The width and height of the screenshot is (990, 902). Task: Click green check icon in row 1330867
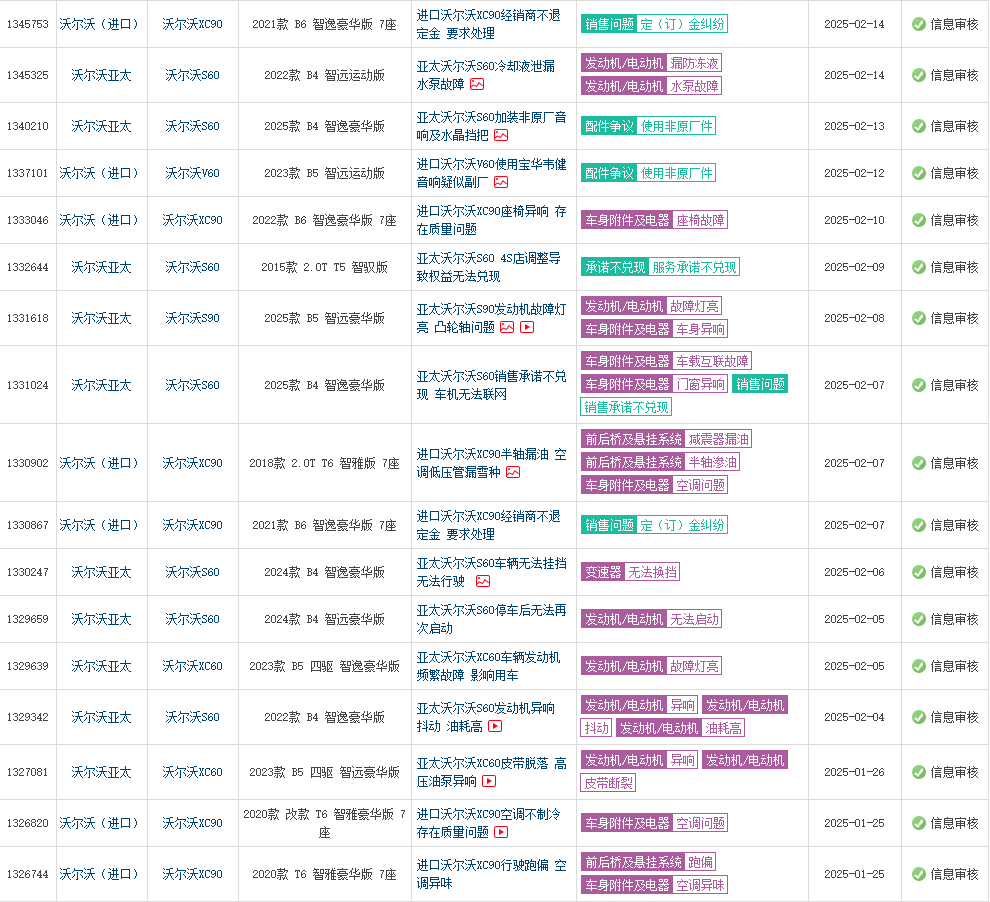pos(919,525)
